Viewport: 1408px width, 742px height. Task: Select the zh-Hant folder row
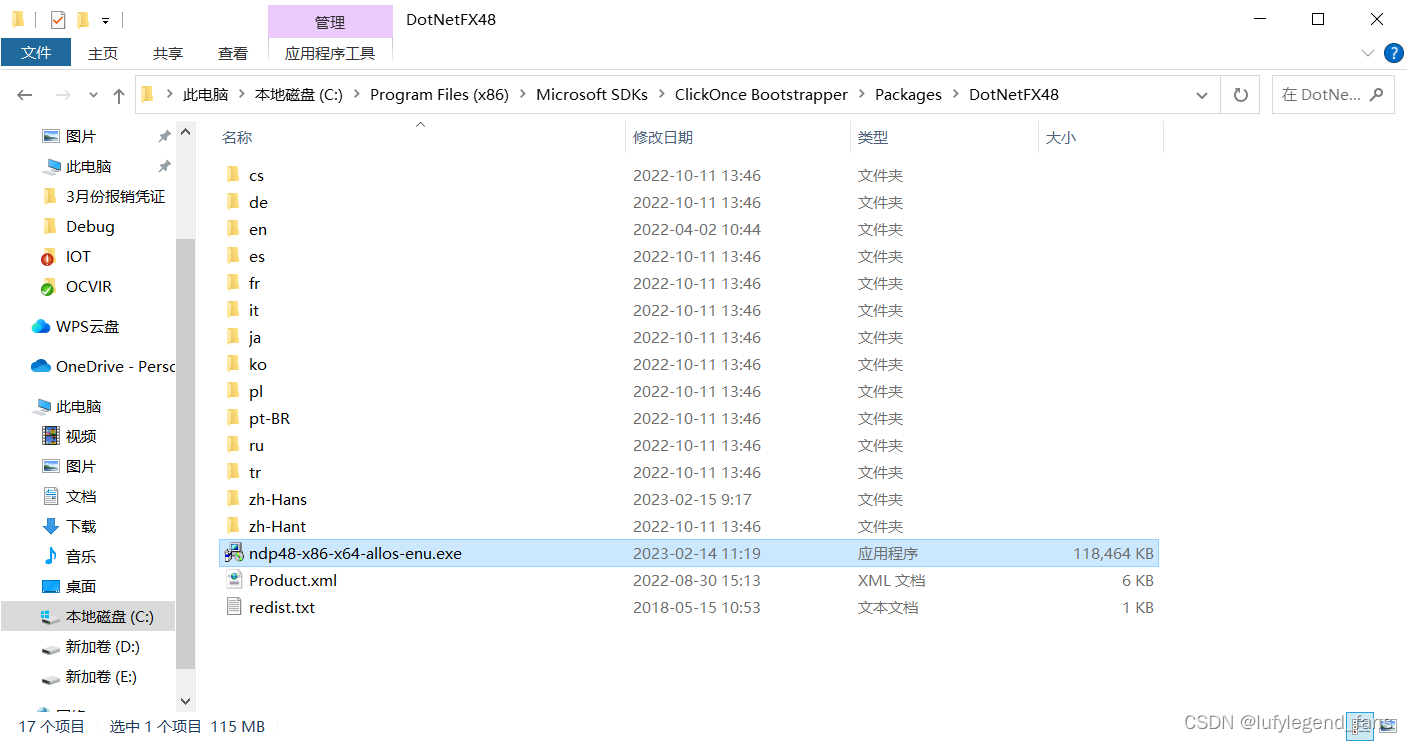coord(689,526)
